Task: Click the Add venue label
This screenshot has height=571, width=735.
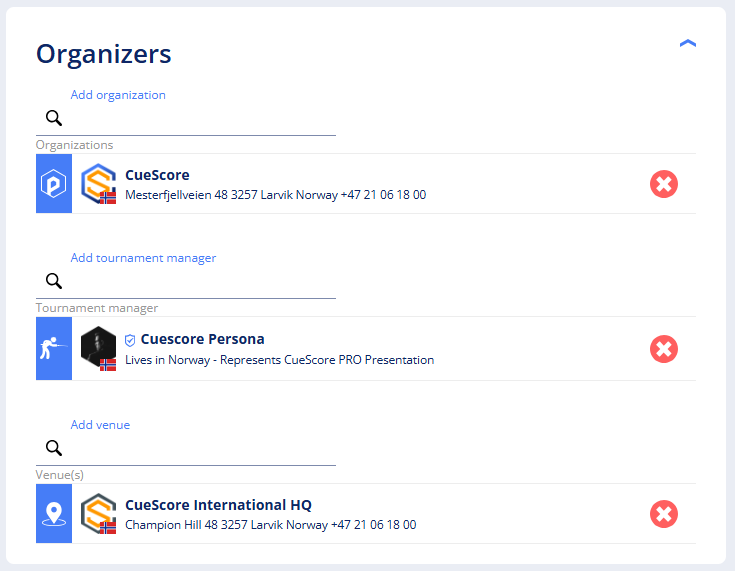Action: point(100,425)
